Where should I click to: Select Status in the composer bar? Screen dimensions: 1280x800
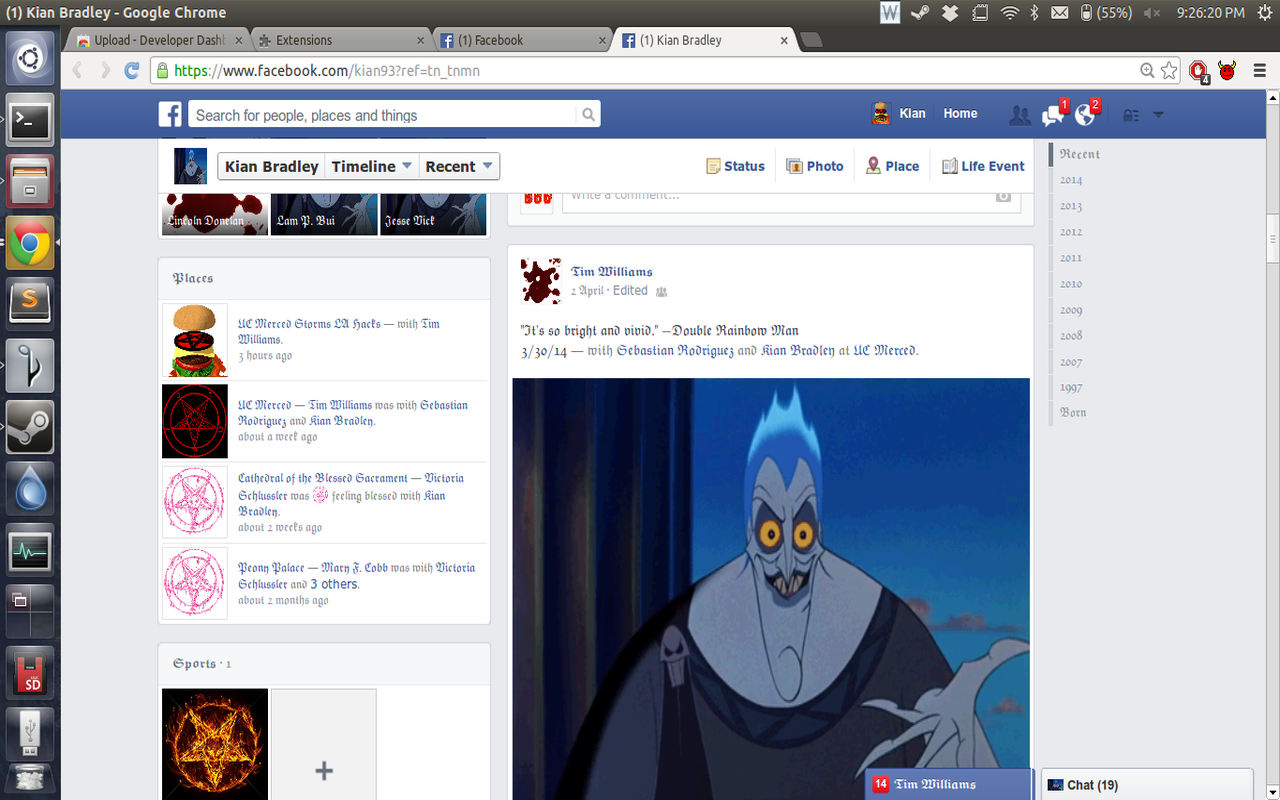(735, 166)
